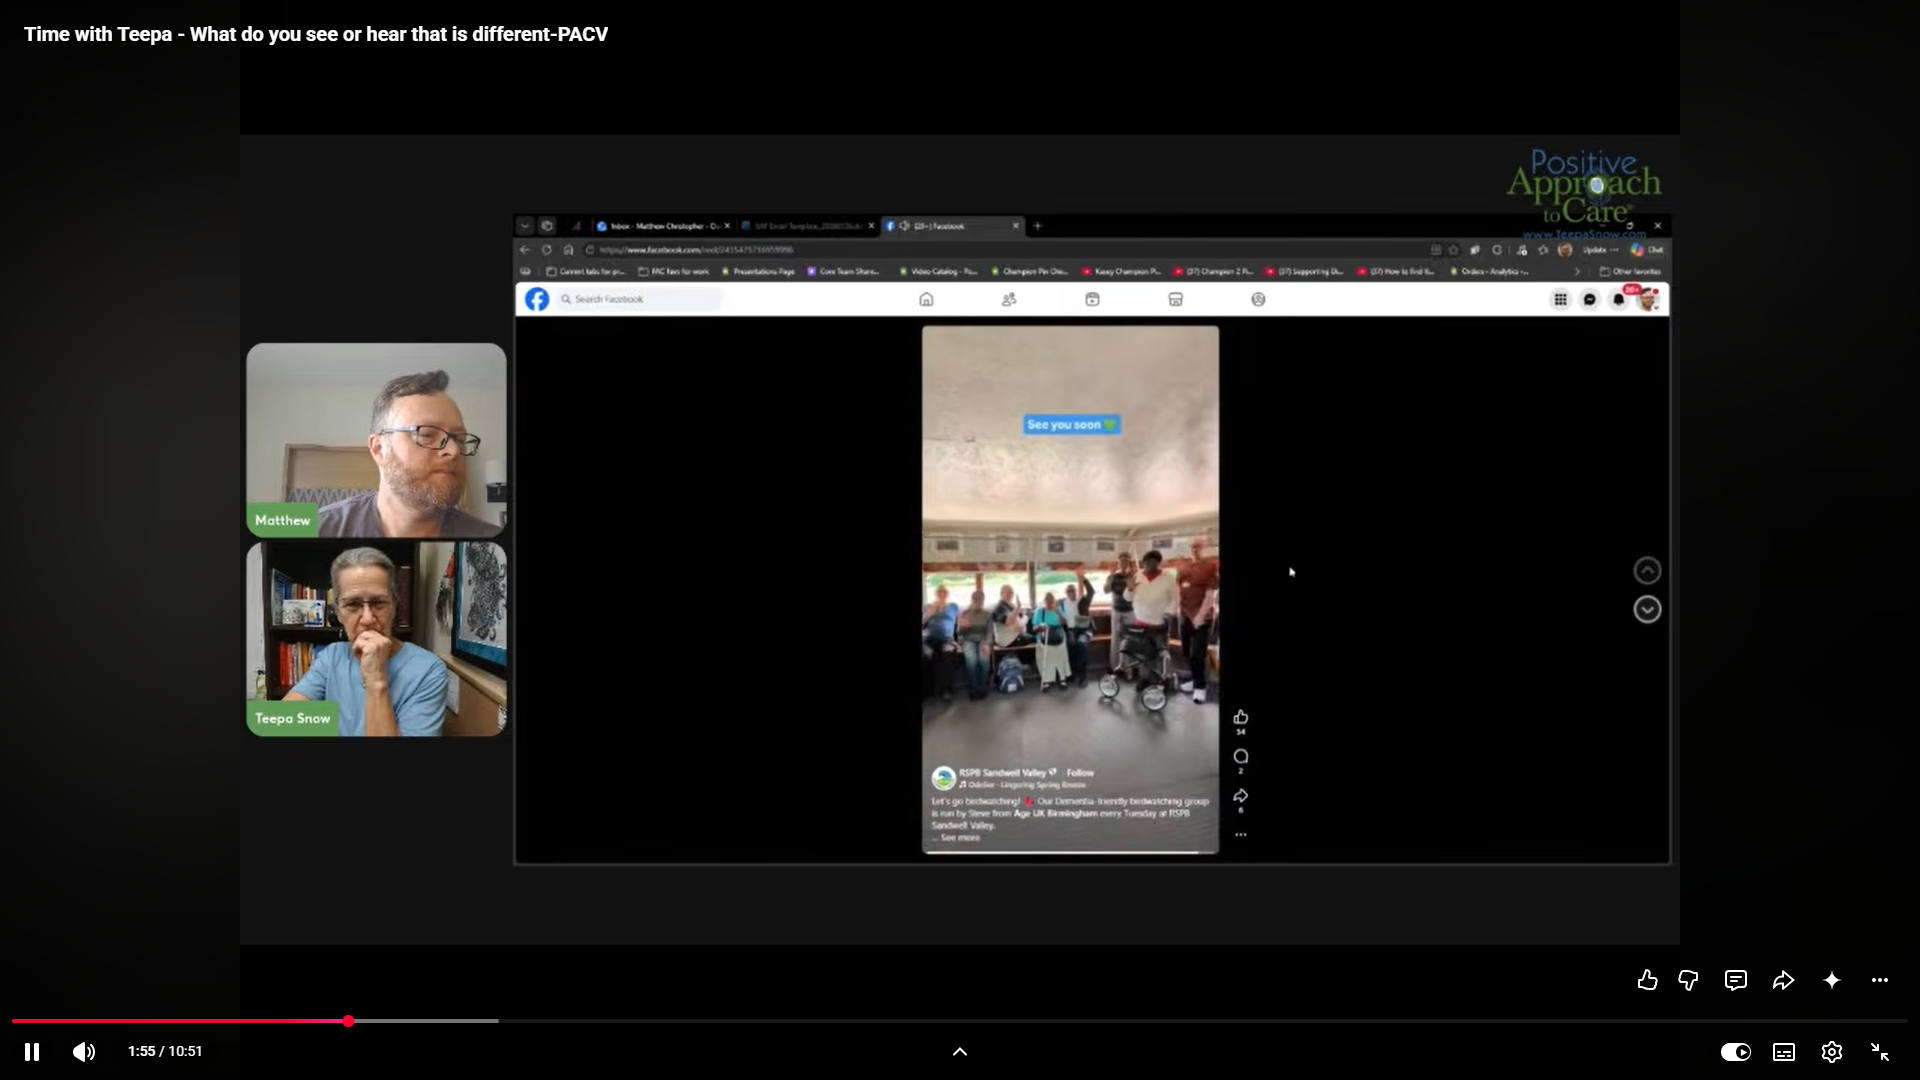
Task: Click the 1:55 / 10:51 time display
Action: [165, 1051]
